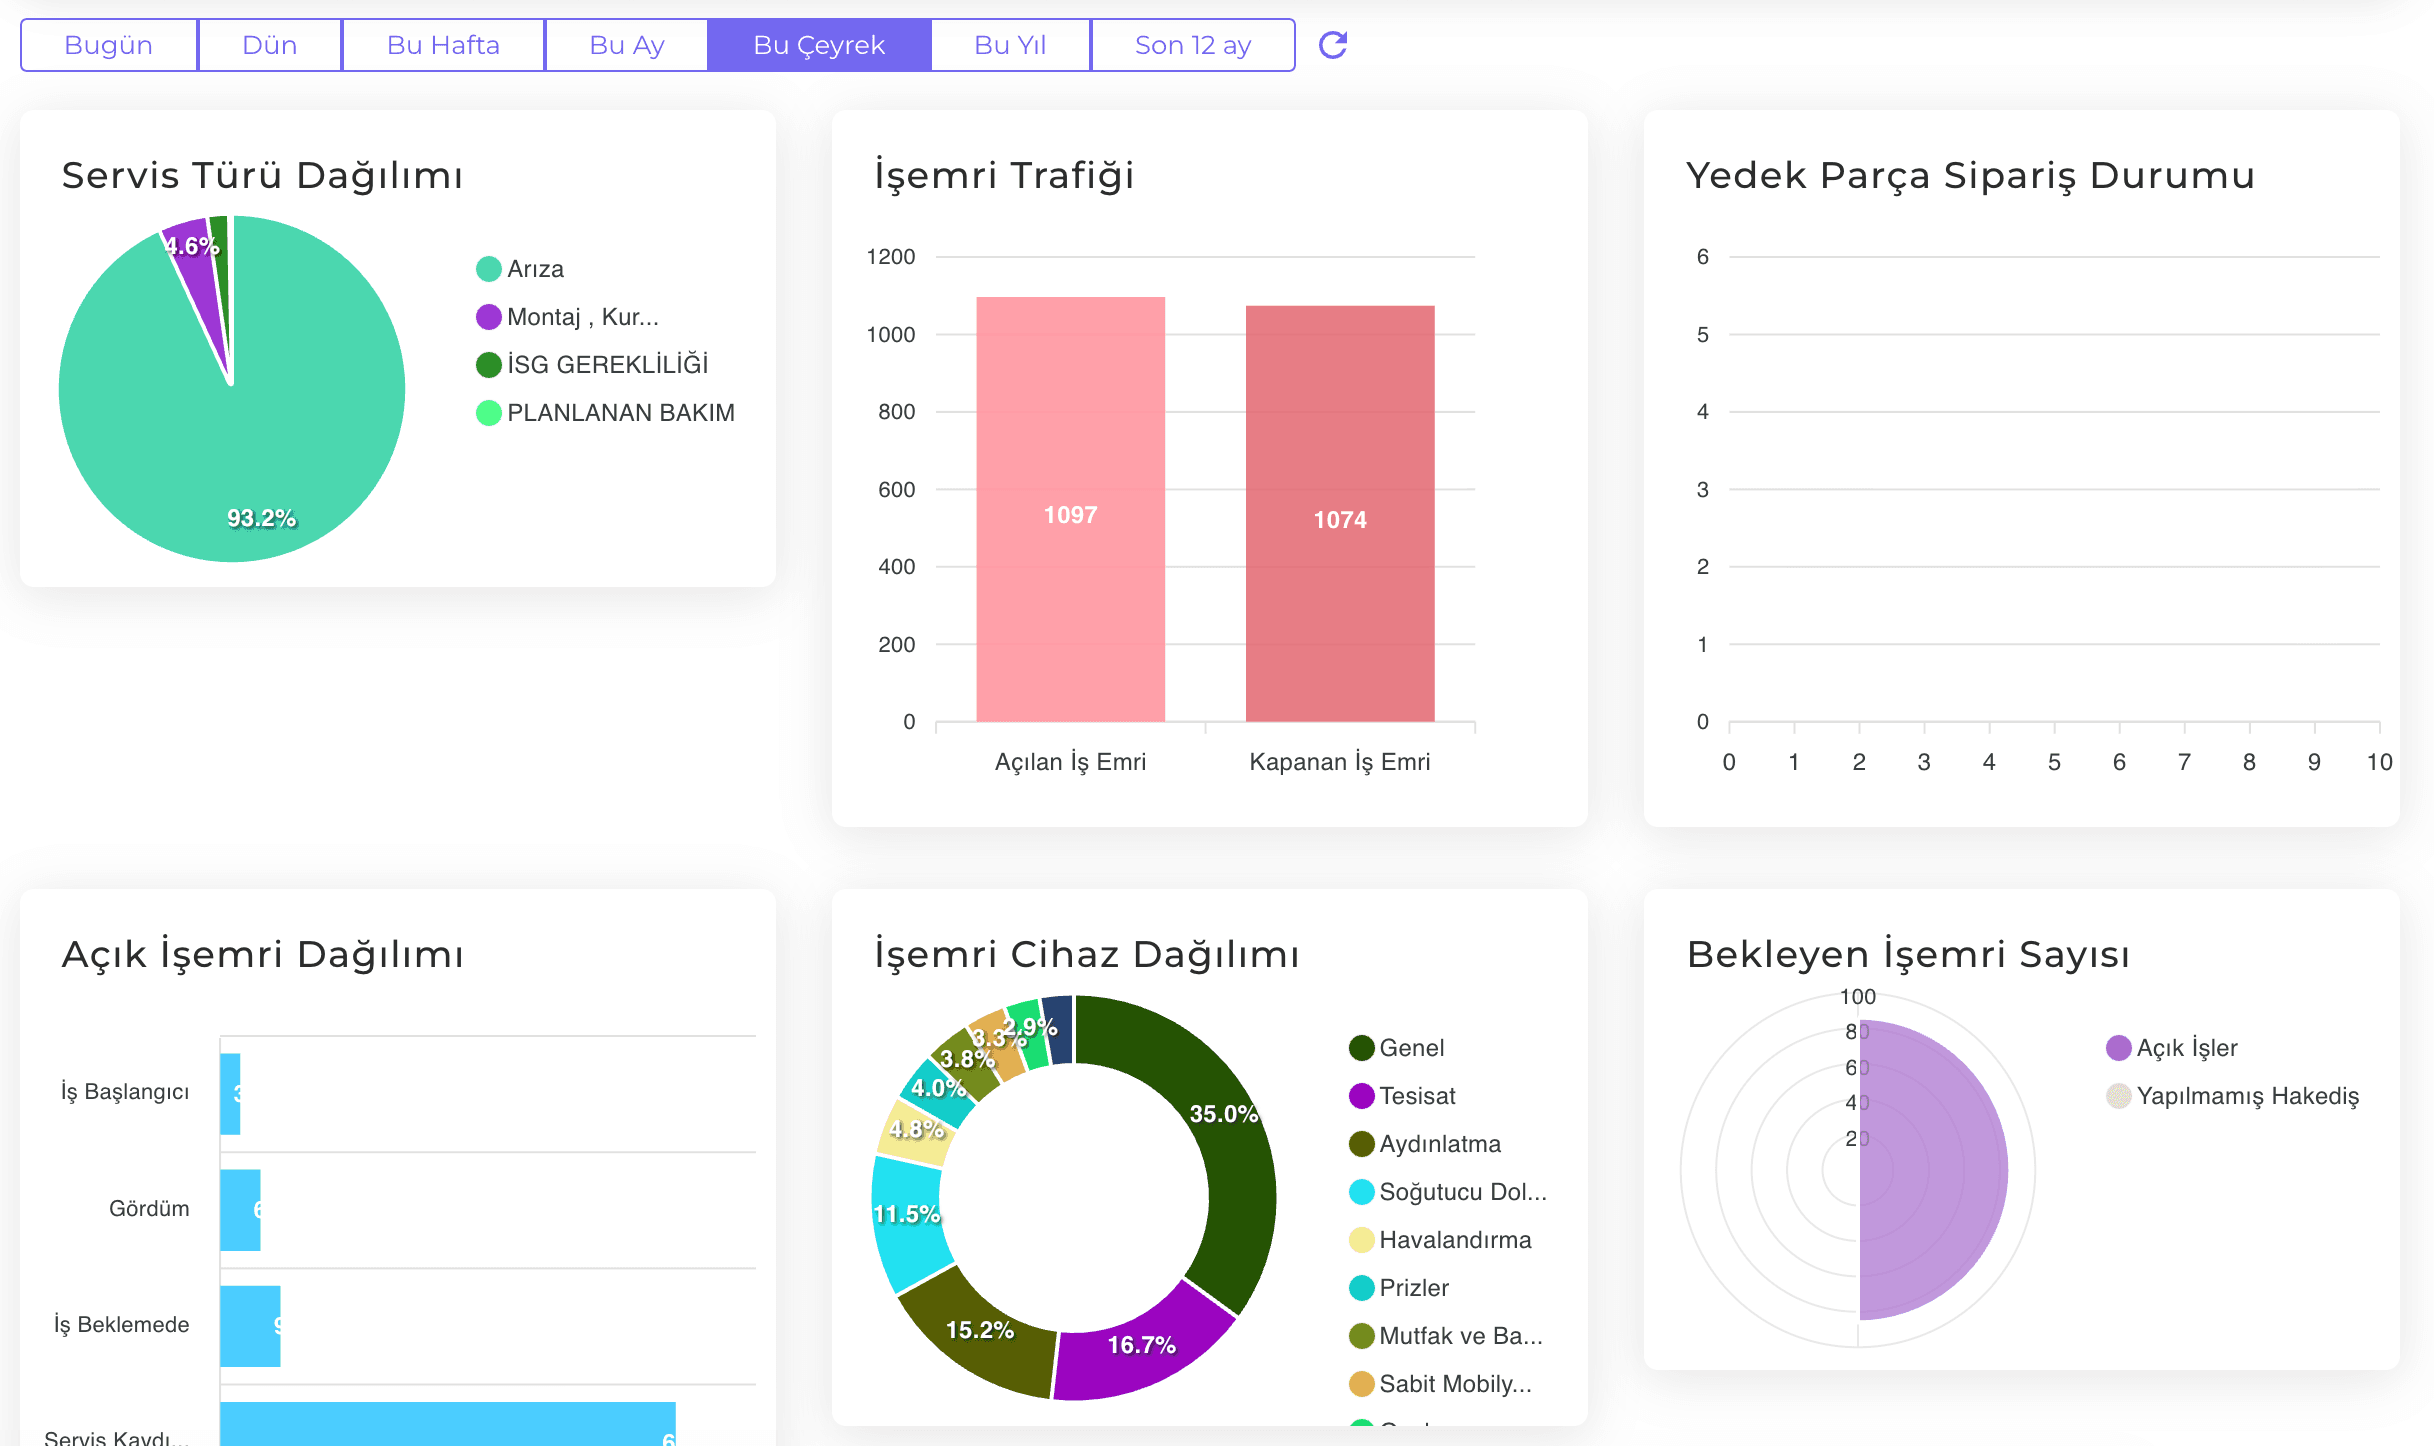Toggle Aydınlatma legend item
Viewport: 2434px width, 1446px height.
pos(1425,1144)
